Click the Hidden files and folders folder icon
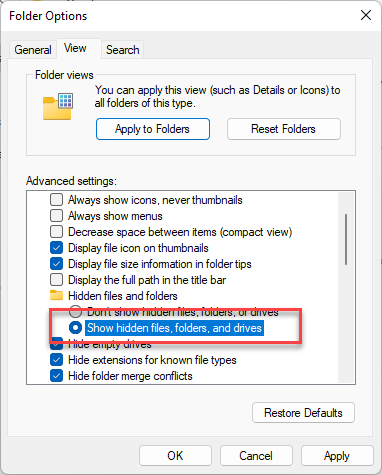The image size is (382, 475). [x=56, y=295]
